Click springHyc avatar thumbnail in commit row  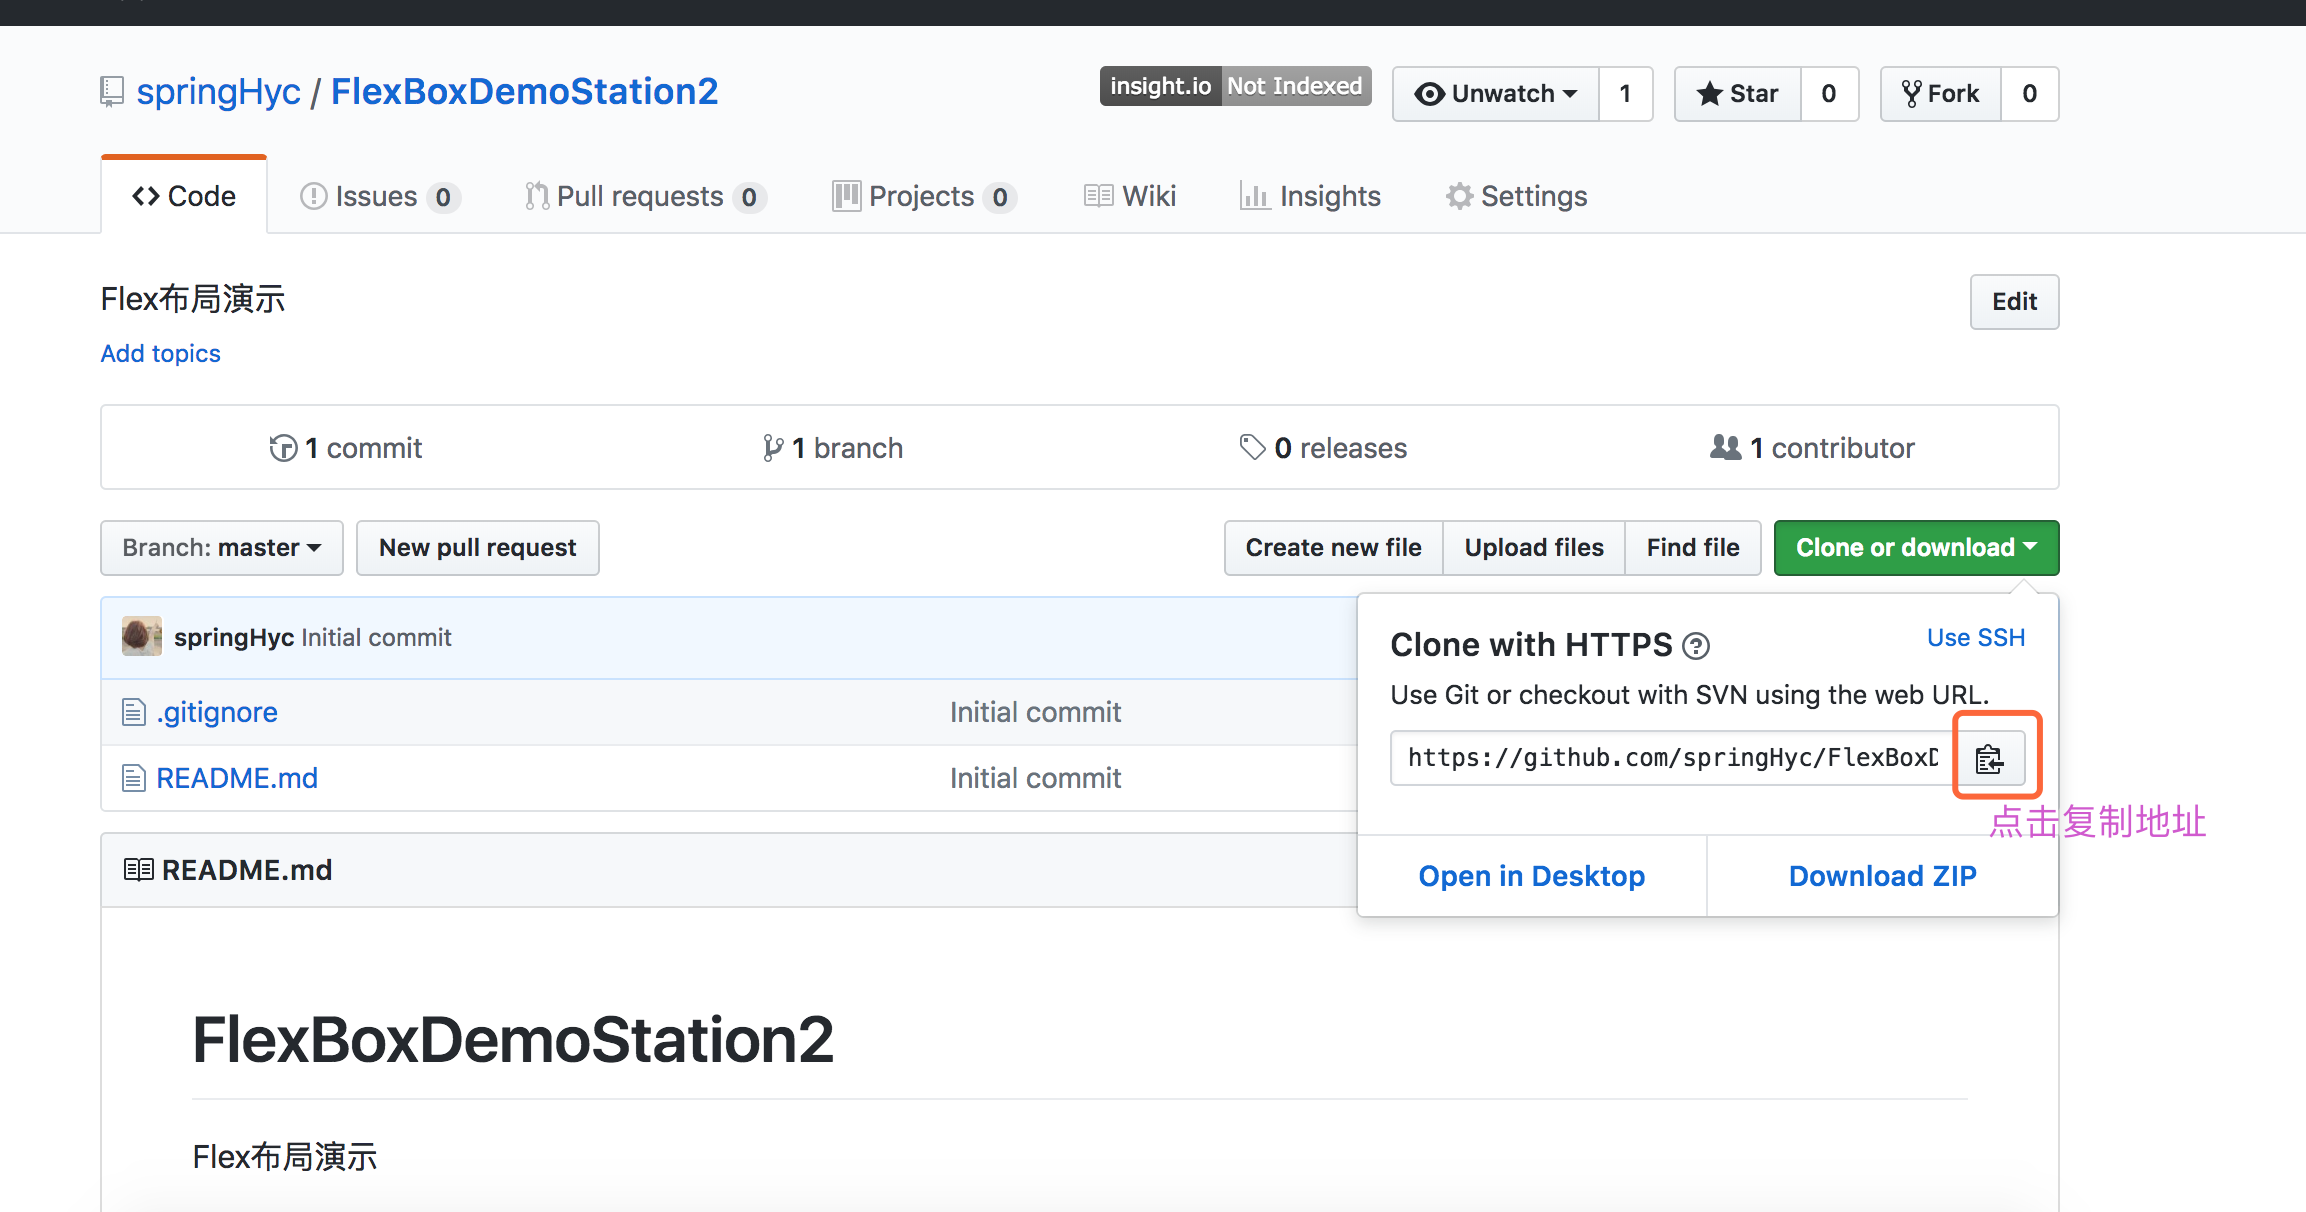point(141,637)
